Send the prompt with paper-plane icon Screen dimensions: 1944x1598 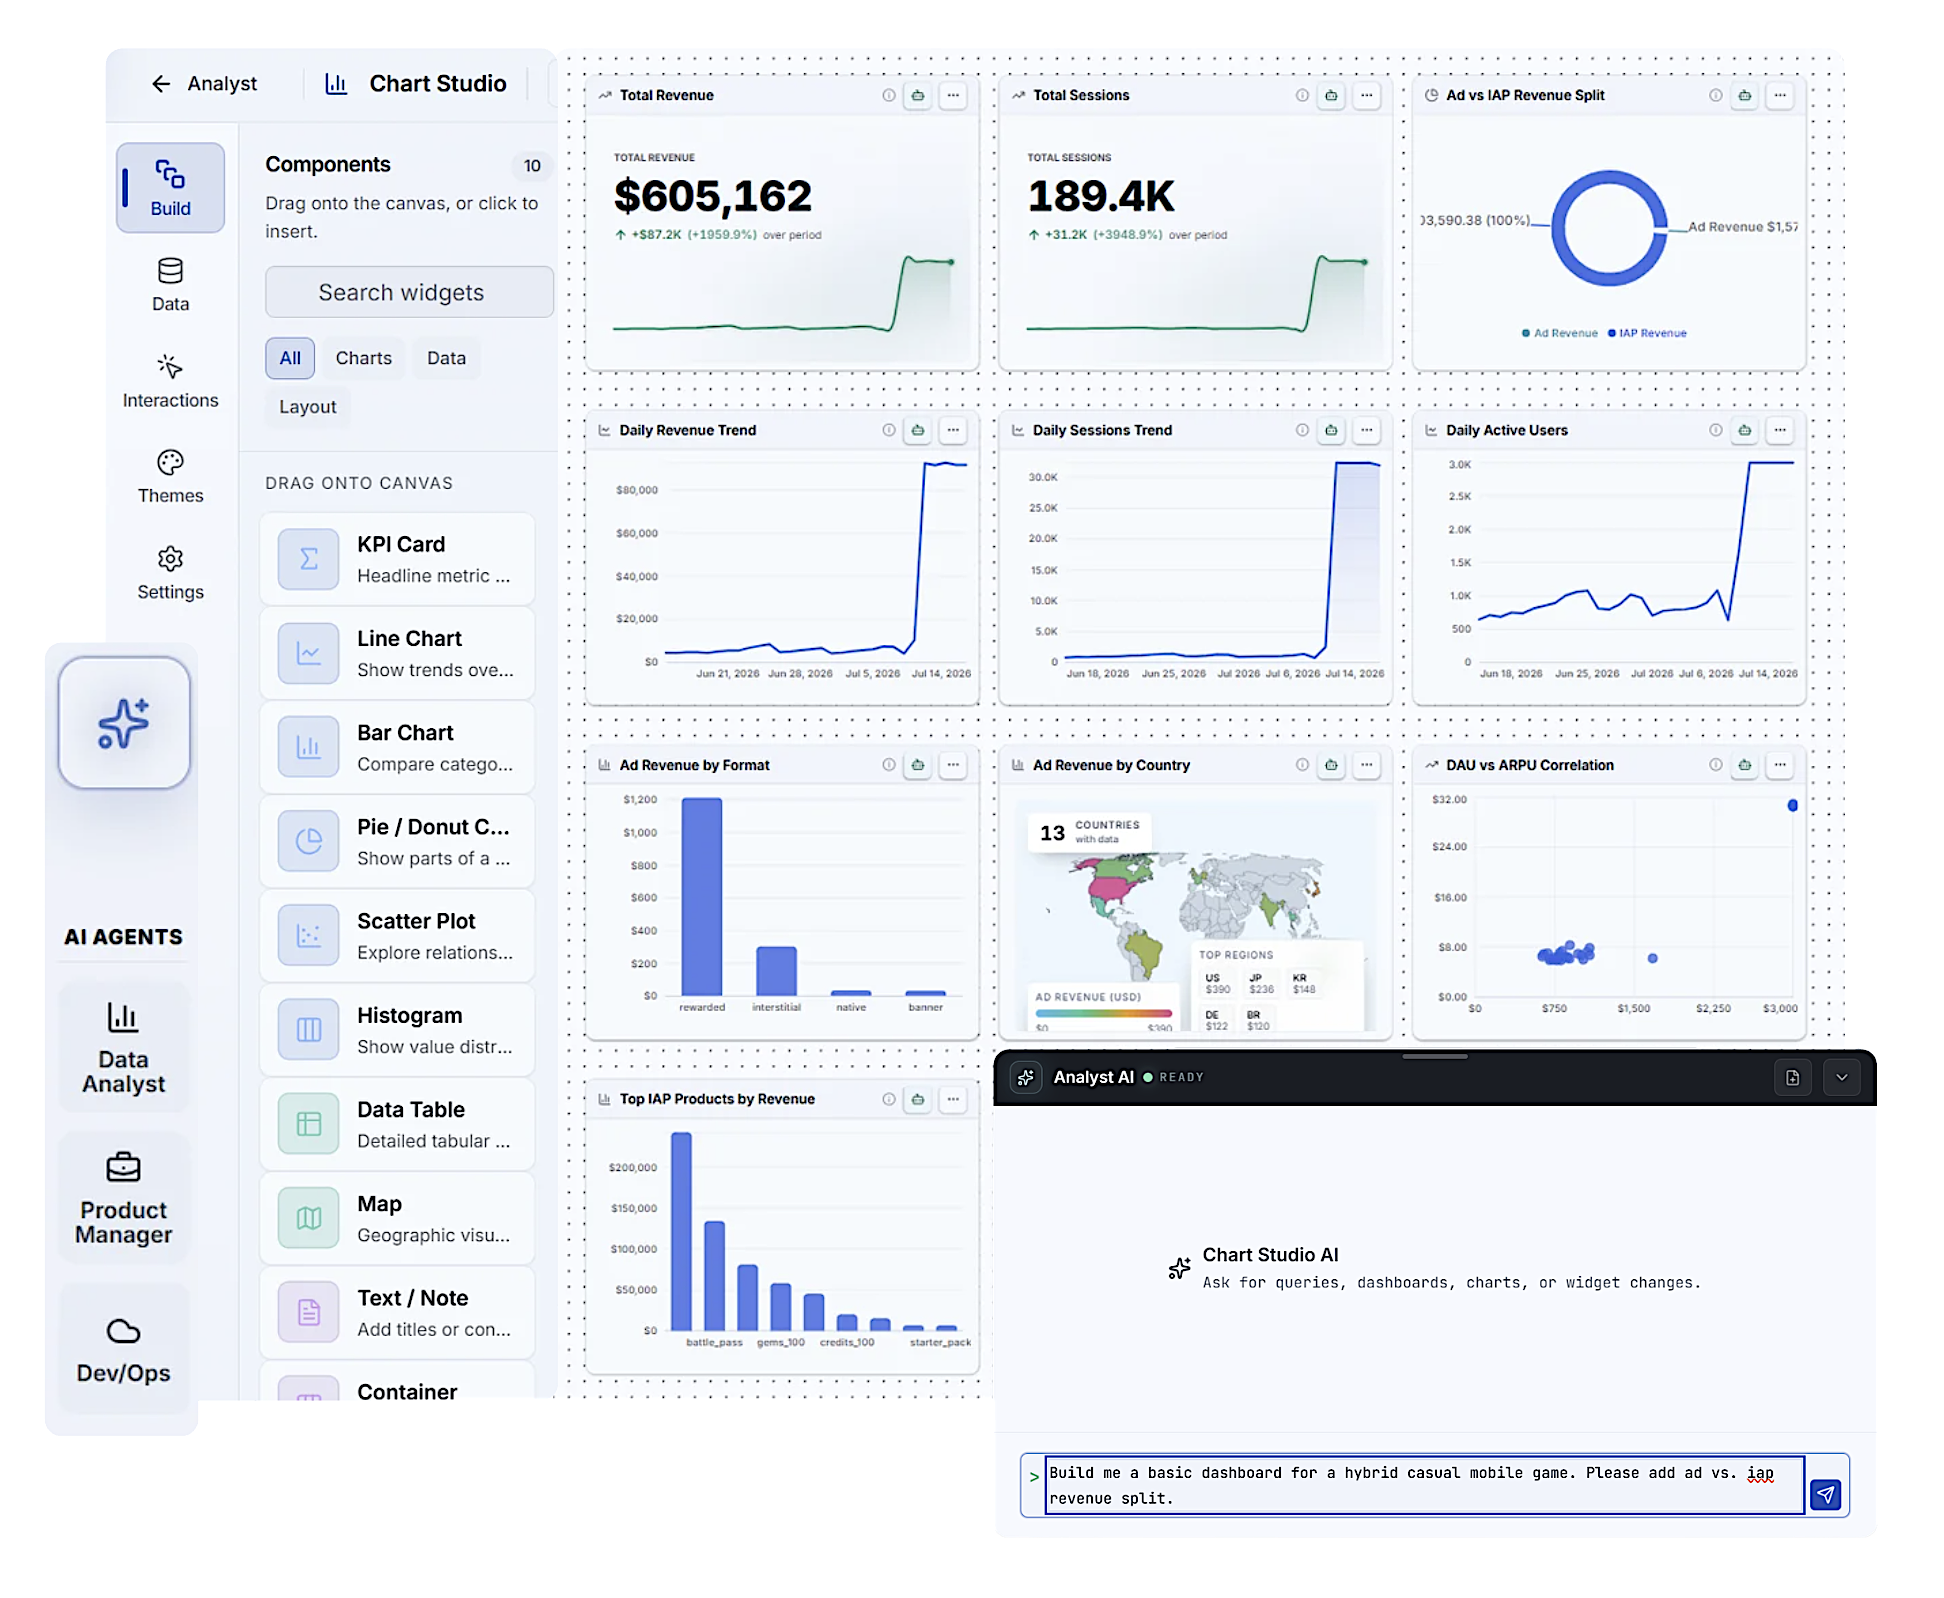click(x=1826, y=1494)
